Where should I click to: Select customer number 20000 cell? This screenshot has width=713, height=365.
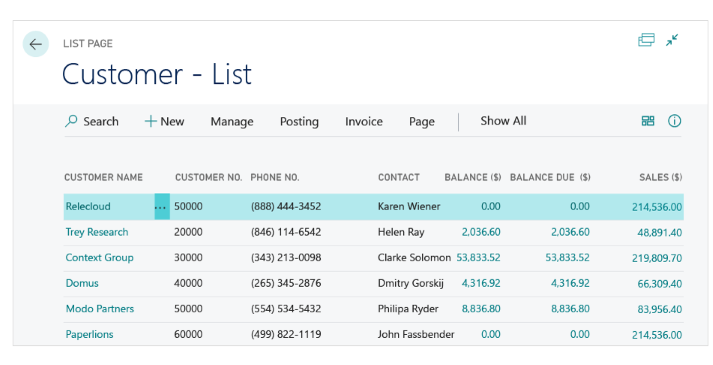tap(188, 232)
